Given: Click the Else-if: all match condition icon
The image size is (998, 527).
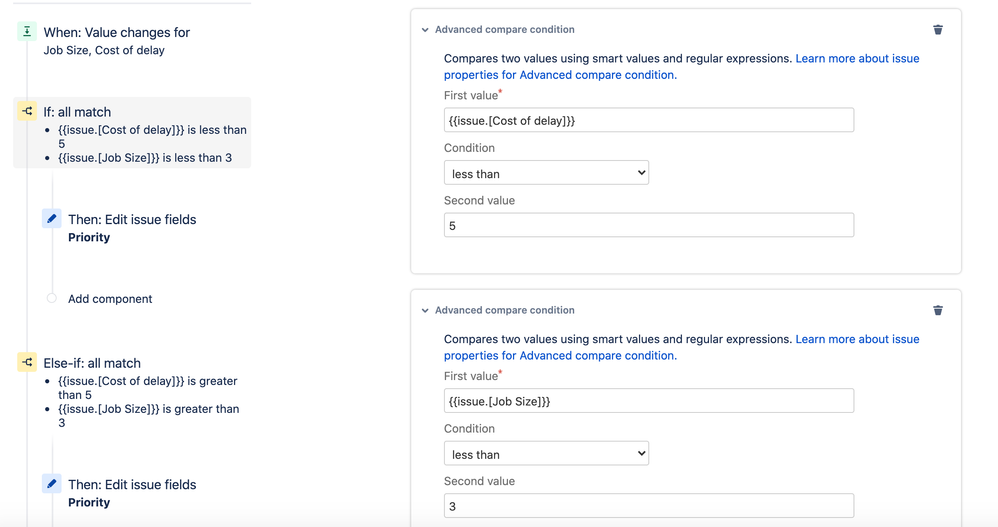Looking at the screenshot, I should click(27, 362).
